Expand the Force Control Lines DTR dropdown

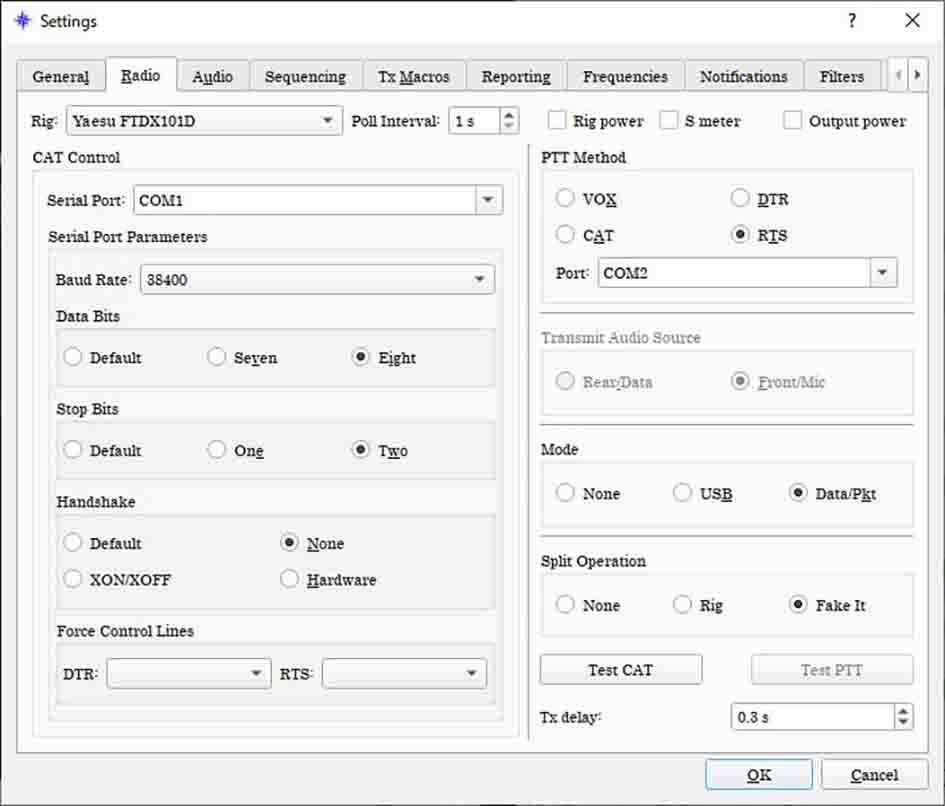point(188,673)
